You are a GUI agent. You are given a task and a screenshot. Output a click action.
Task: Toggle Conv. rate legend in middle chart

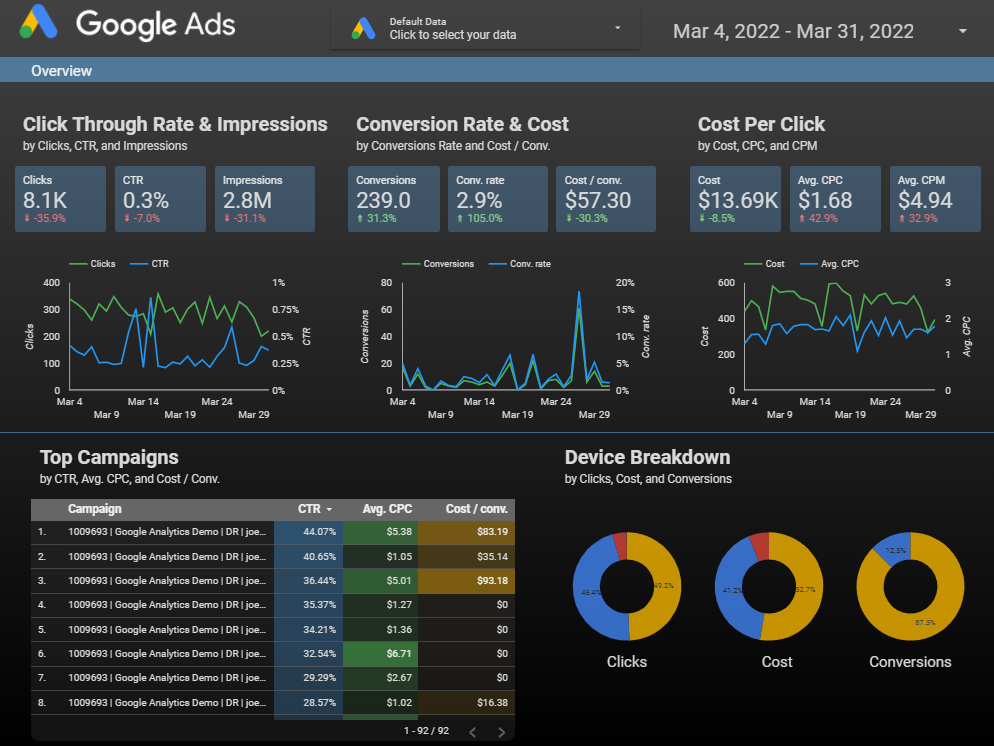pos(520,264)
